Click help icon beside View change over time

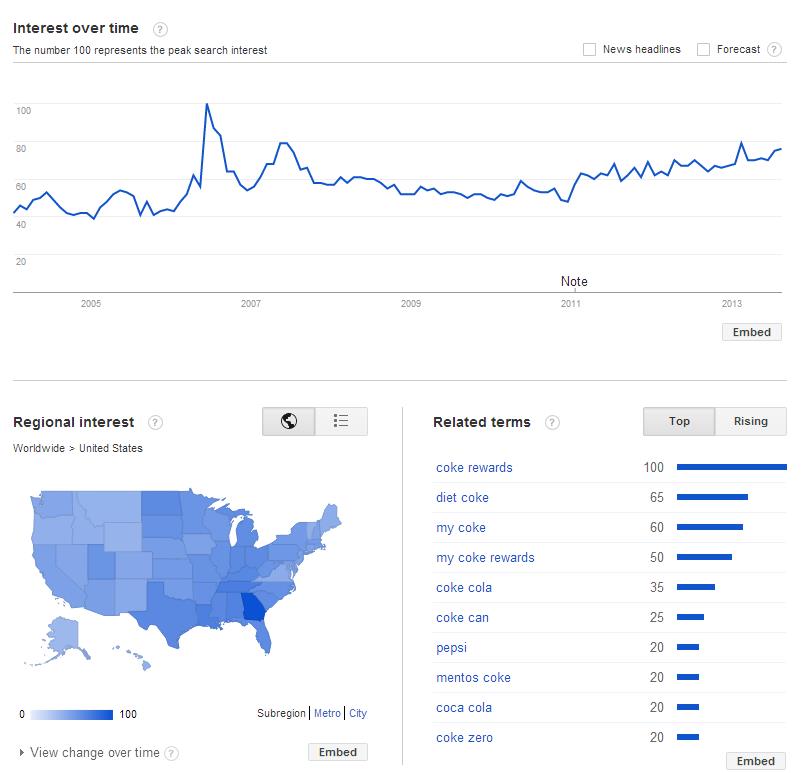[171, 753]
